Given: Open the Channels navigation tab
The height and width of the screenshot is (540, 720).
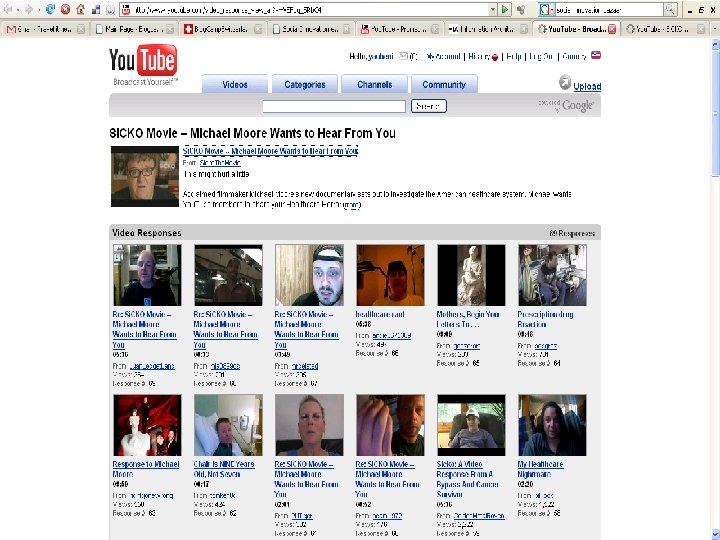Looking at the screenshot, I should (x=374, y=84).
